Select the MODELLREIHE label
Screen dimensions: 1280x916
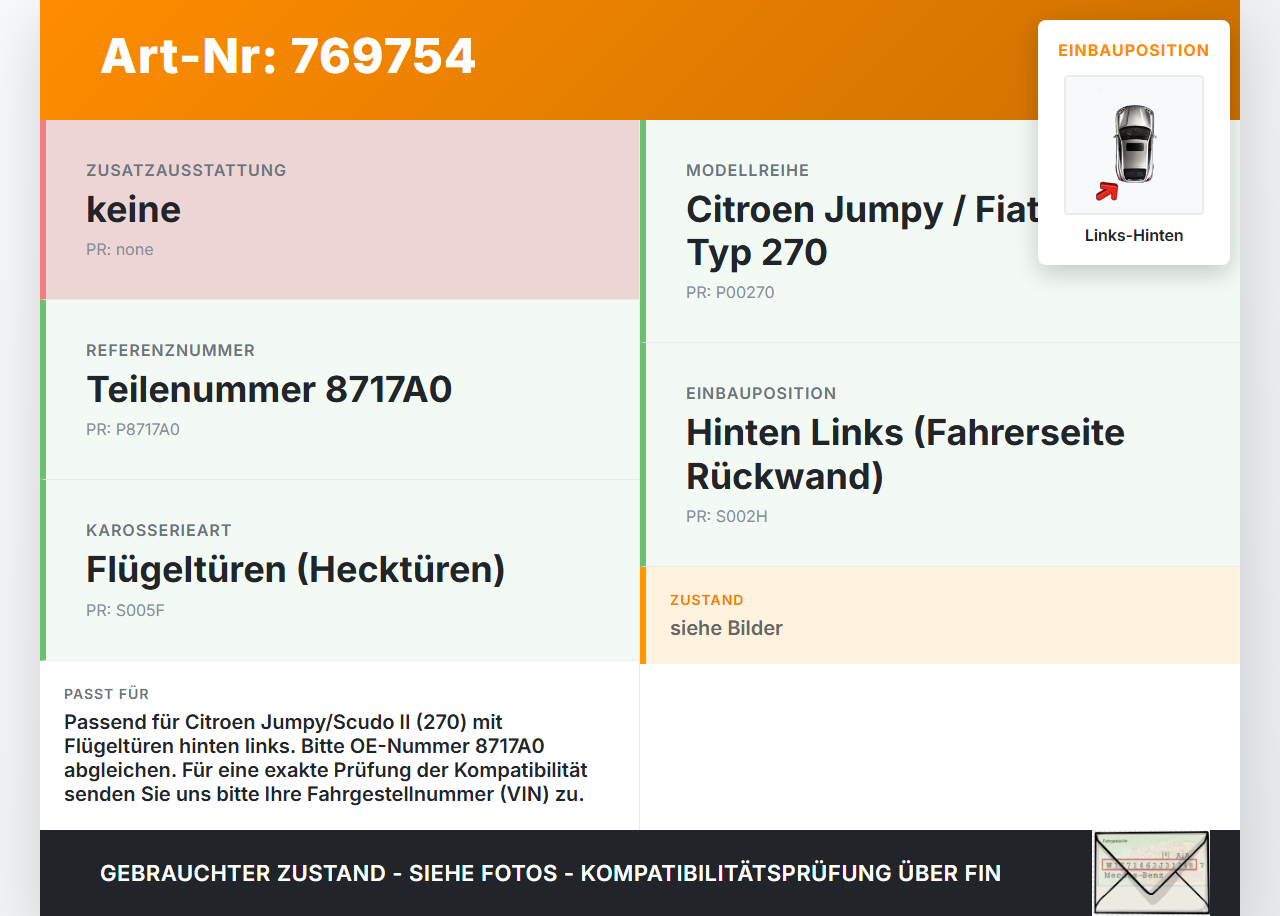point(748,170)
